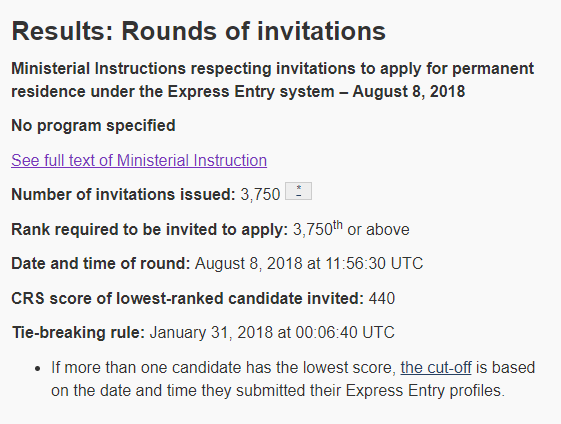
Task: Click the "Number of invitations issued:" label
Action: [x=123, y=194]
